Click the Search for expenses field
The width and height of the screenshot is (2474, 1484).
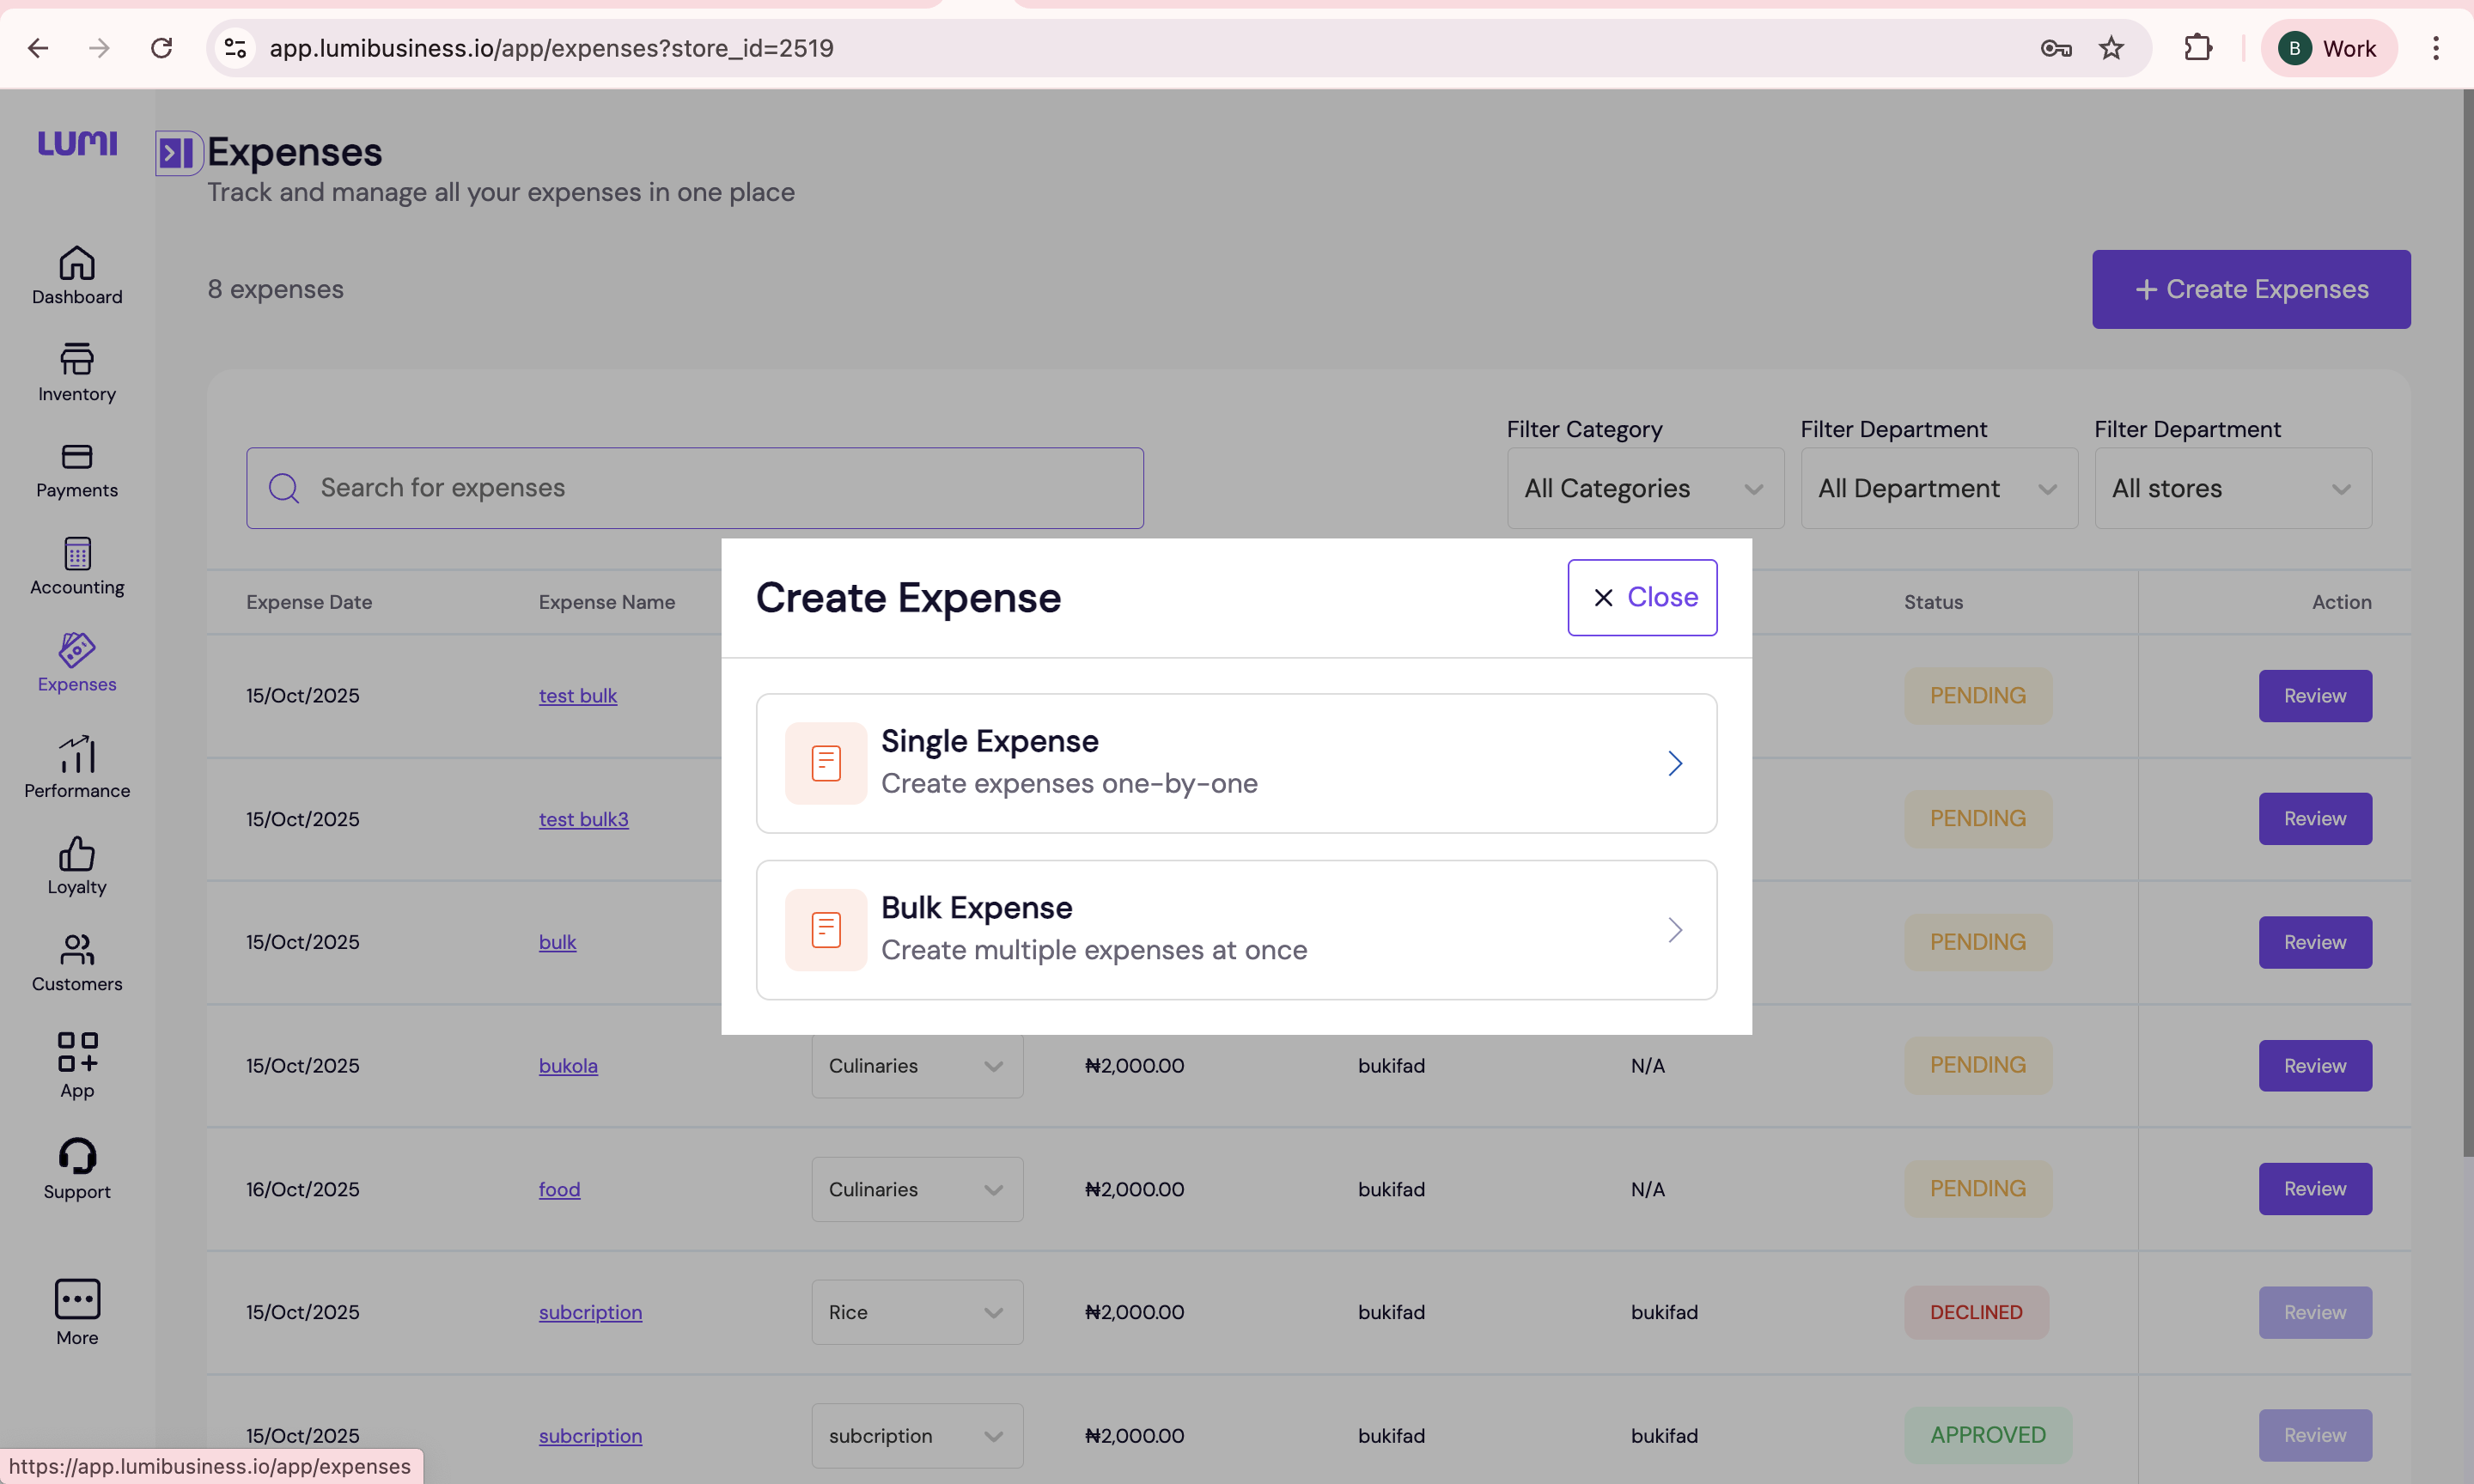[695, 488]
